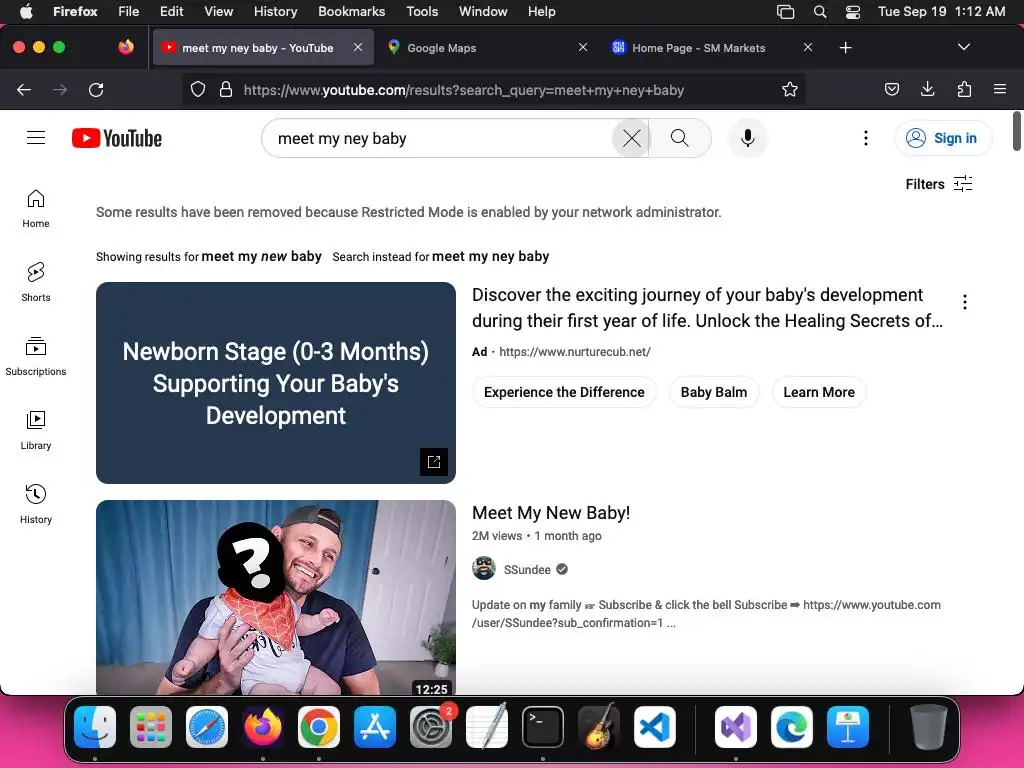Viewport: 1024px width, 768px height.
Task: Open the View menu
Action: pos(218,11)
